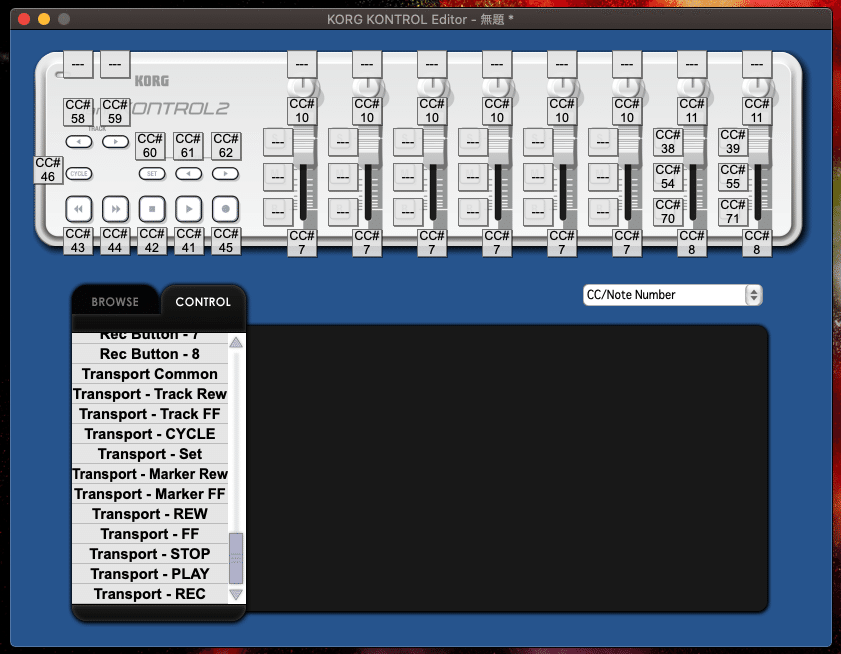This screenshot has height=654, width=841.
Task: Select the CC# 55 mute button label
Action: (733, 177)
